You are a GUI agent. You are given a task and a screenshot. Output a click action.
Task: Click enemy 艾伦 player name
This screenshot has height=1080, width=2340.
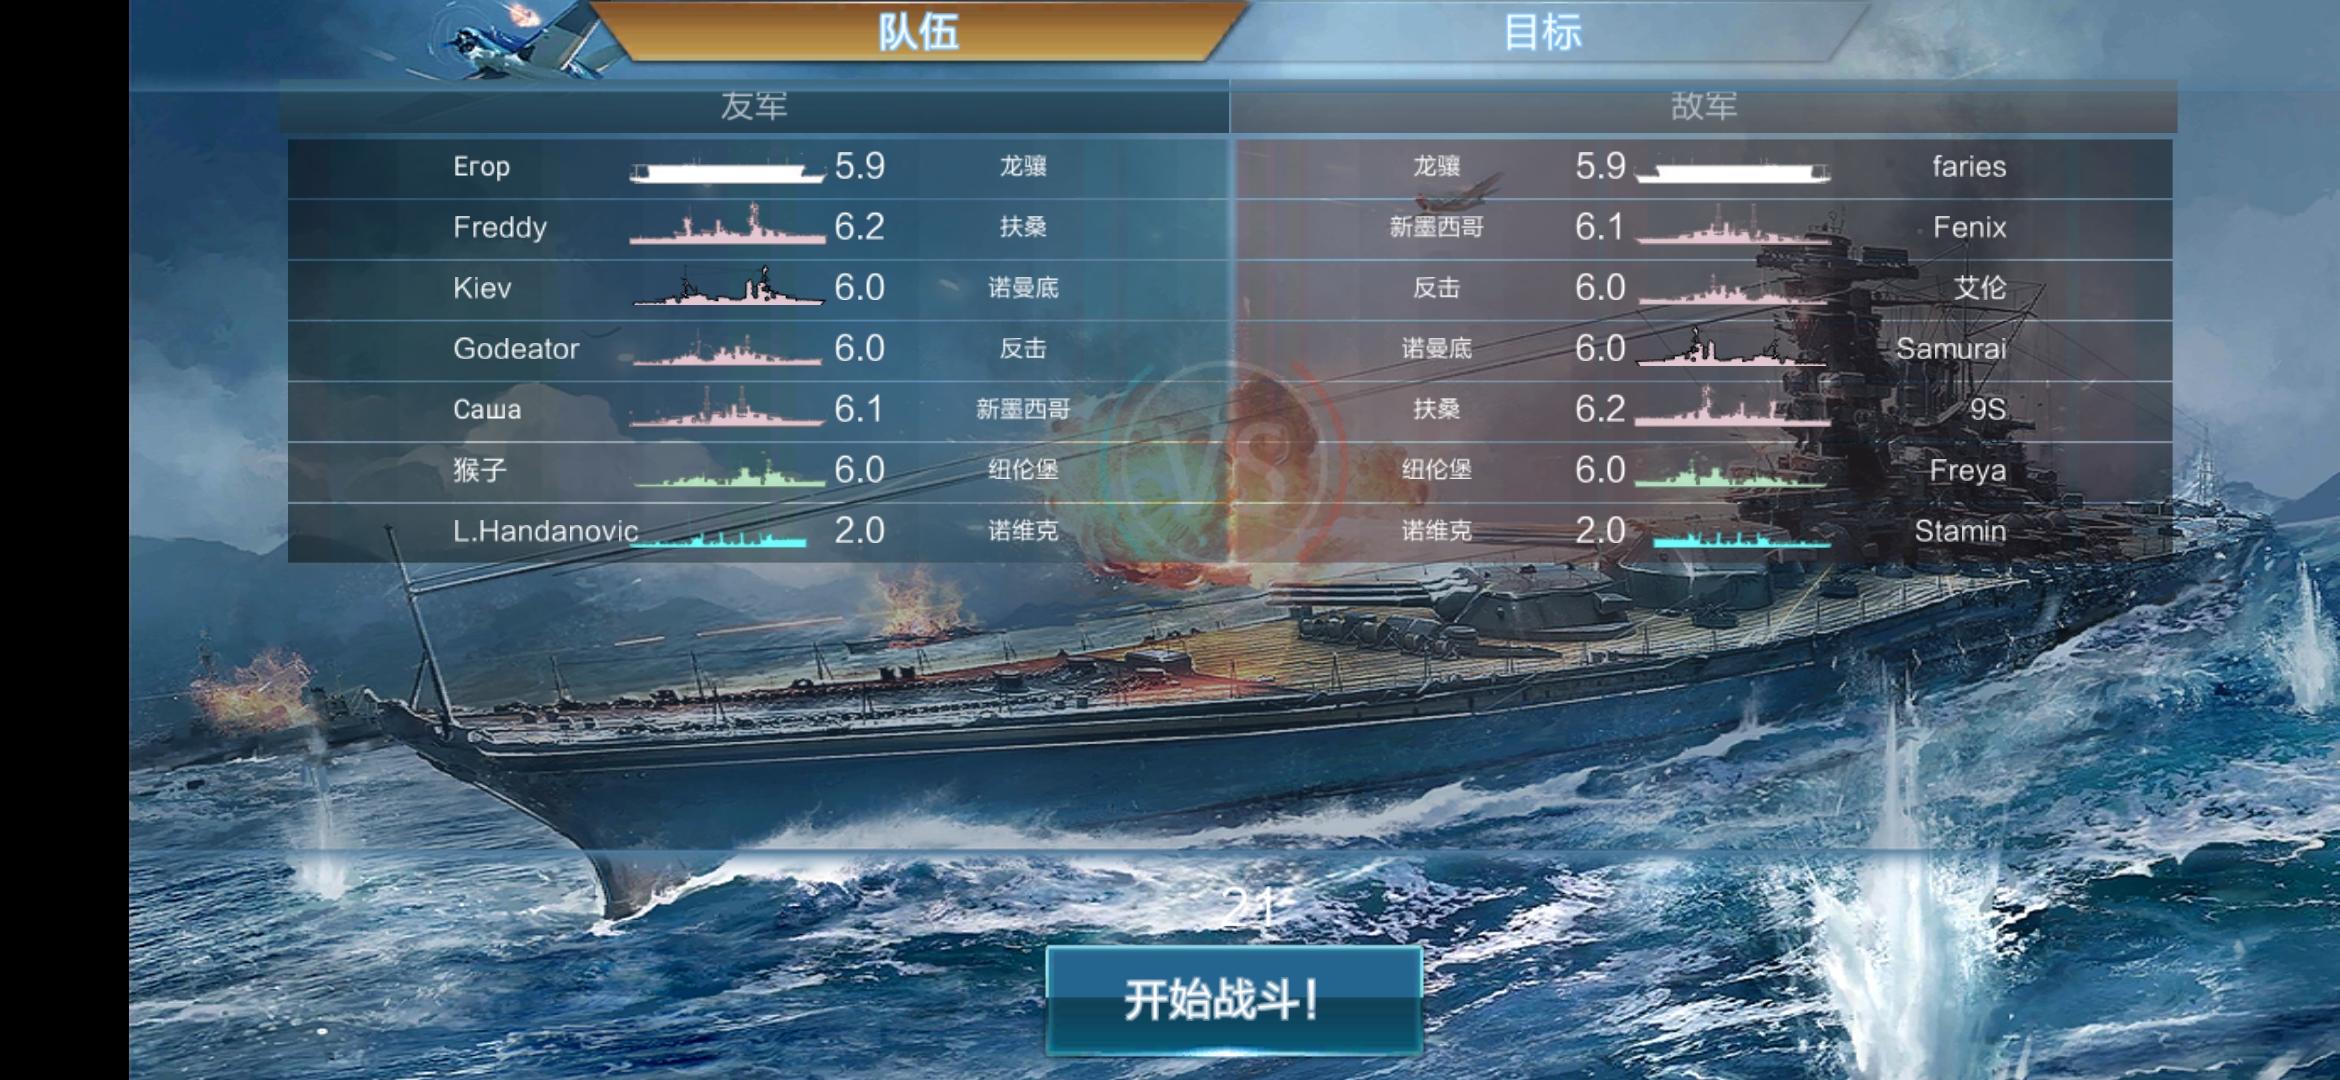click(1980, 288)
